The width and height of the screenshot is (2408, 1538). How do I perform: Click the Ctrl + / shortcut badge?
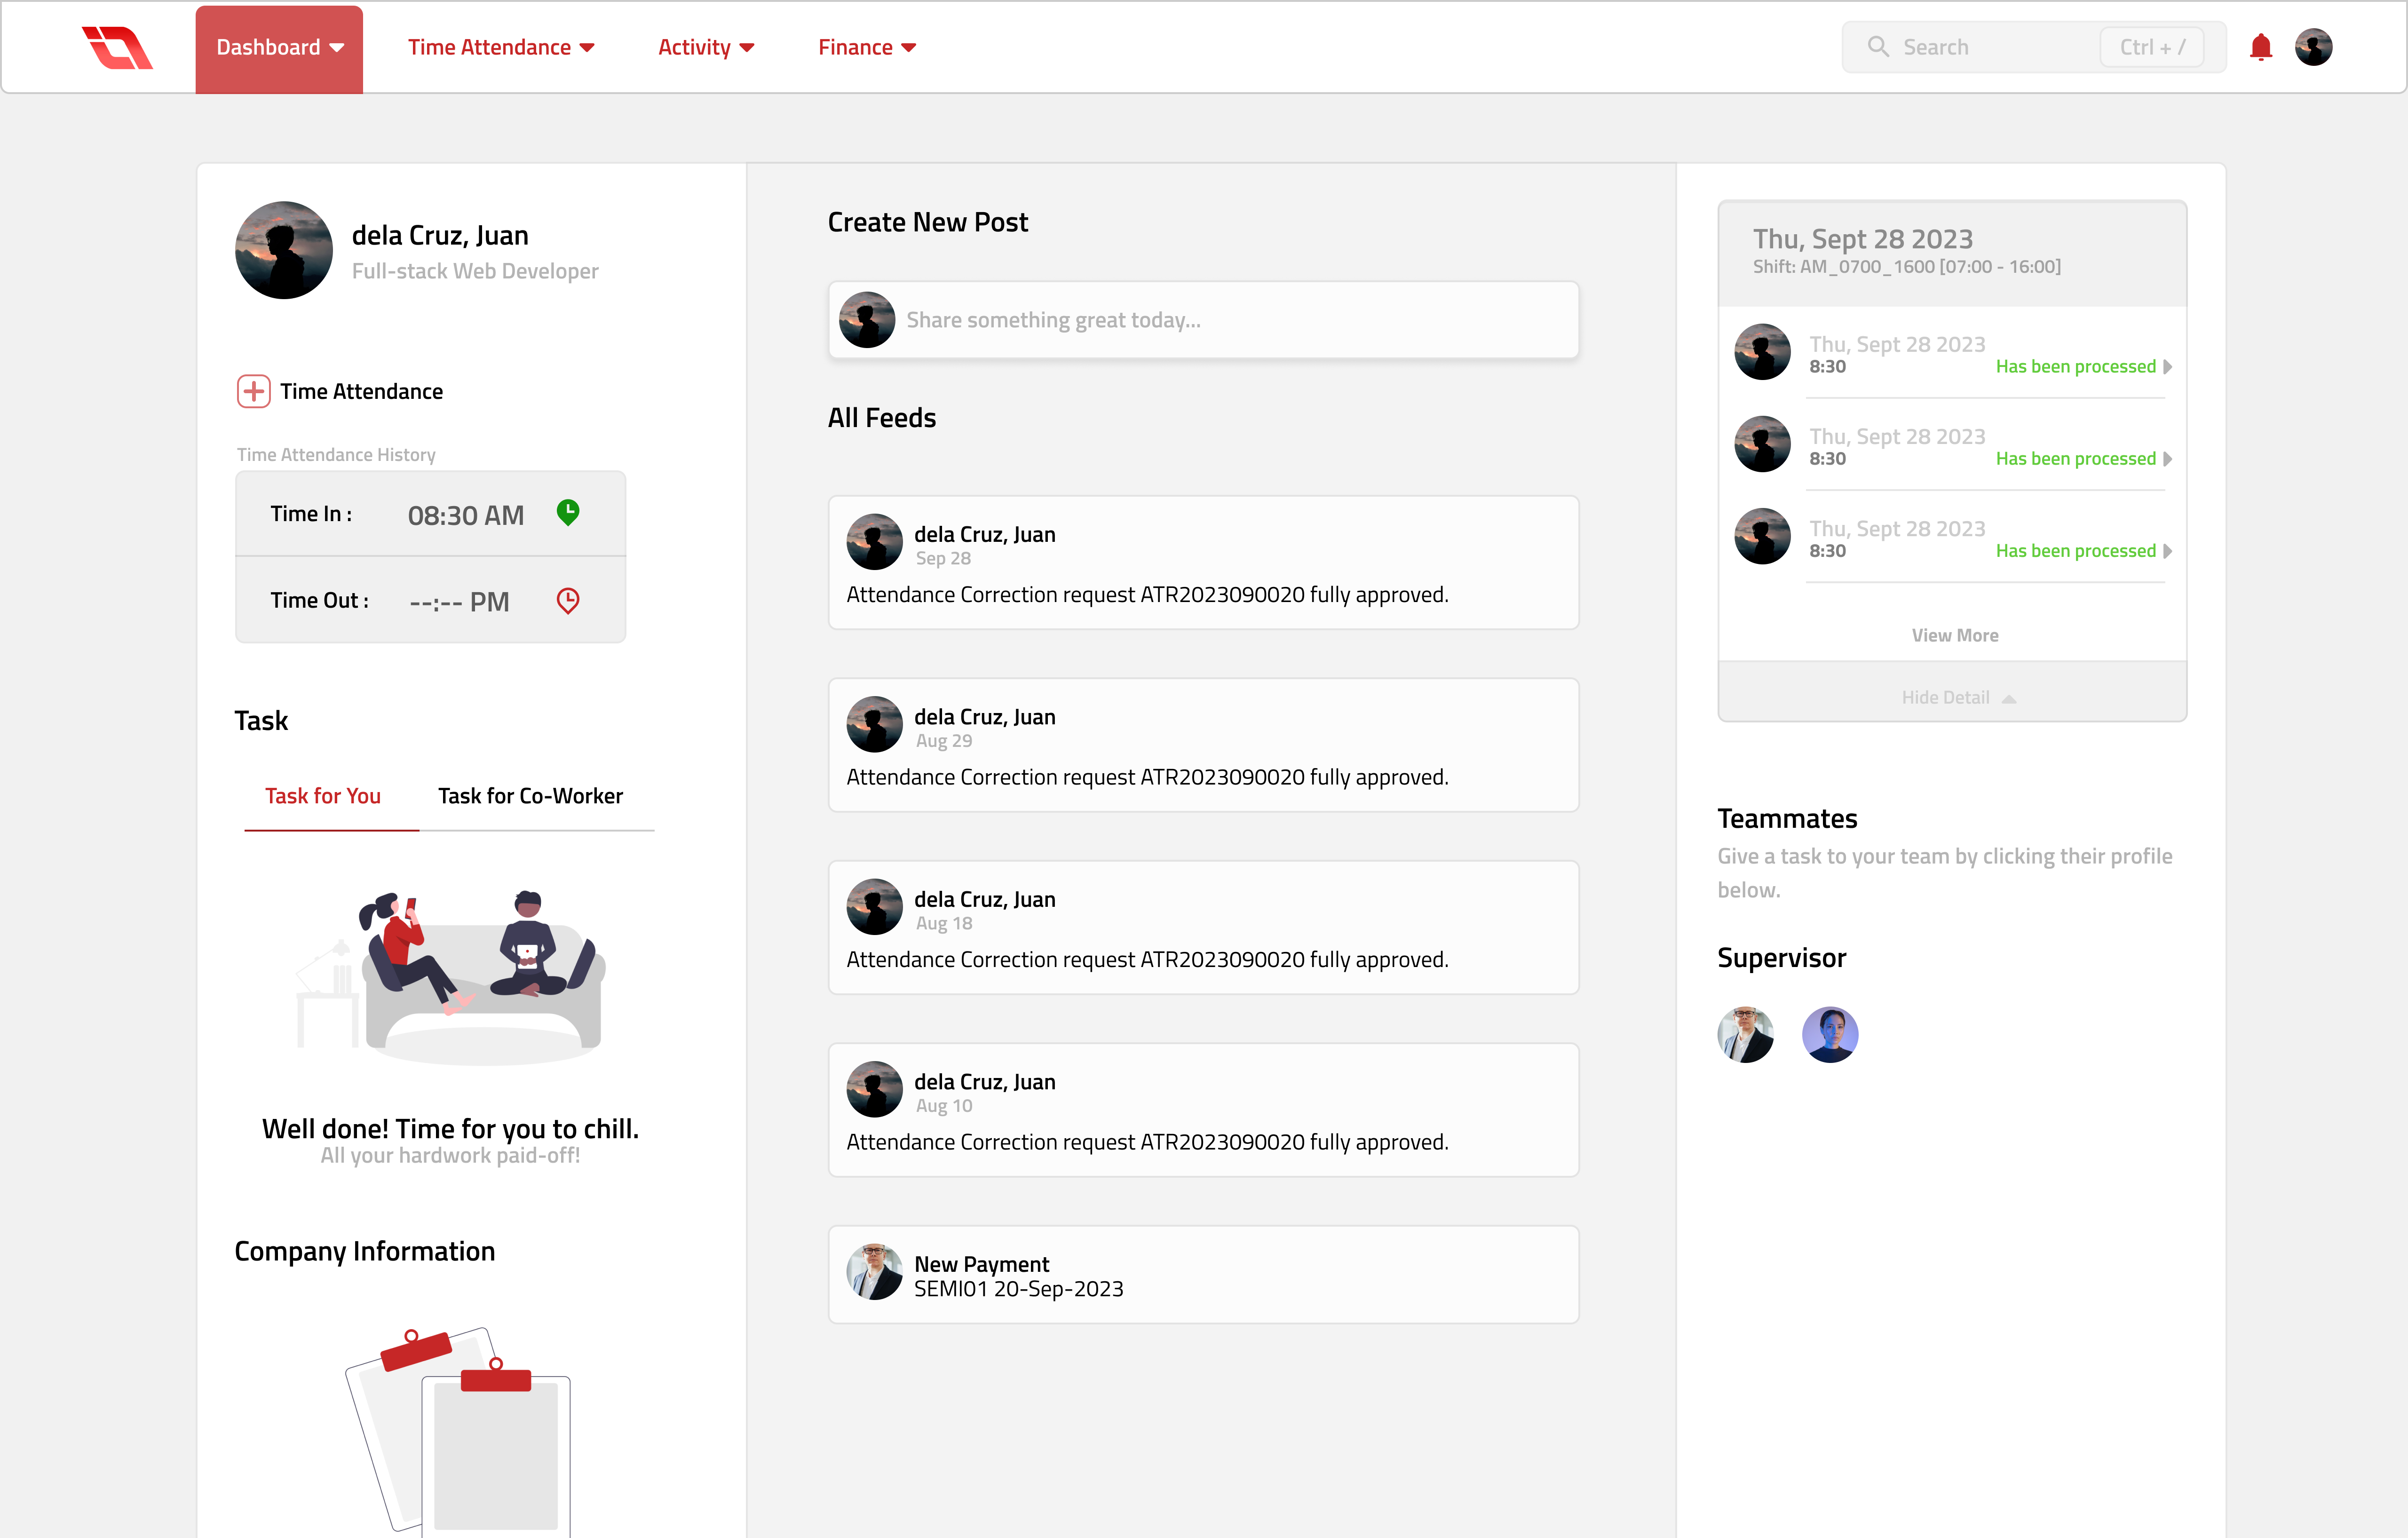click(x=2152, y=46)
